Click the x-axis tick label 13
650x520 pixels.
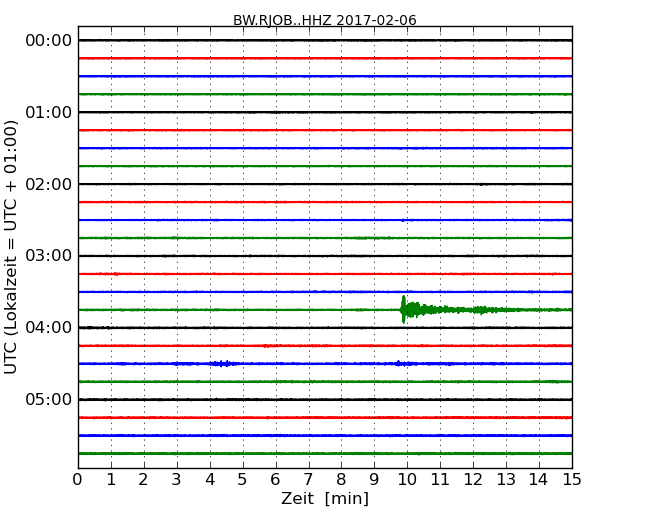[506, 480]
